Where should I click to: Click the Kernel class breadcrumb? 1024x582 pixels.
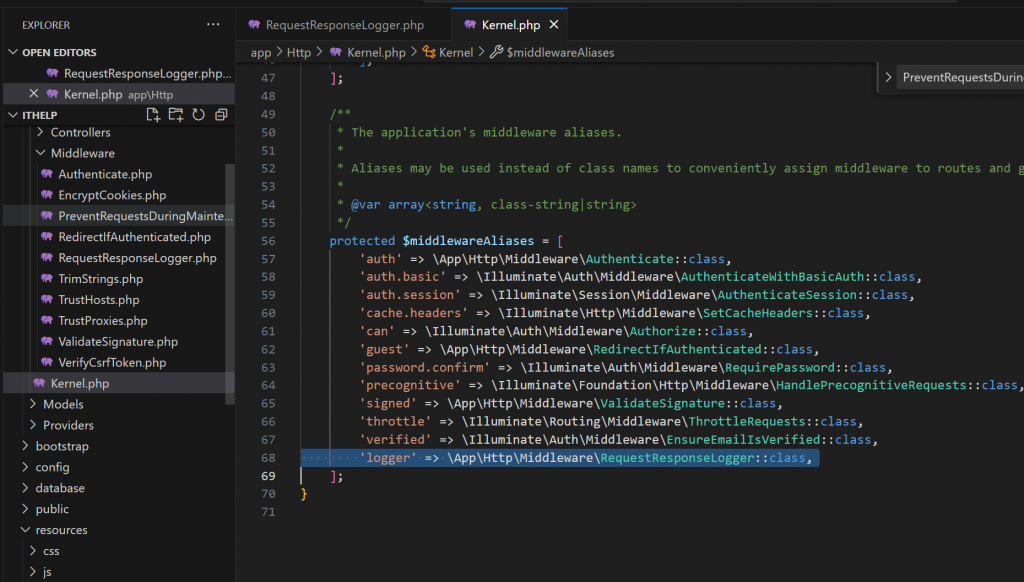click(456, 52)
